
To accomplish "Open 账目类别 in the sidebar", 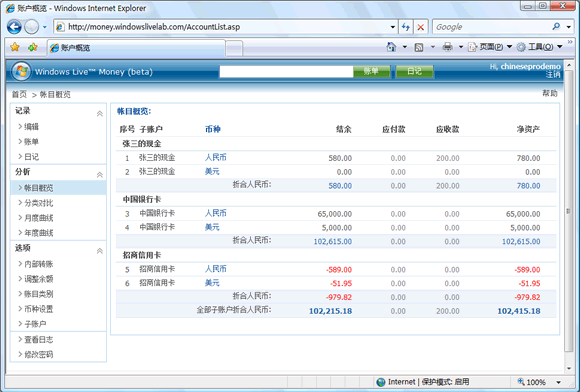I will [x=39, y=294].
